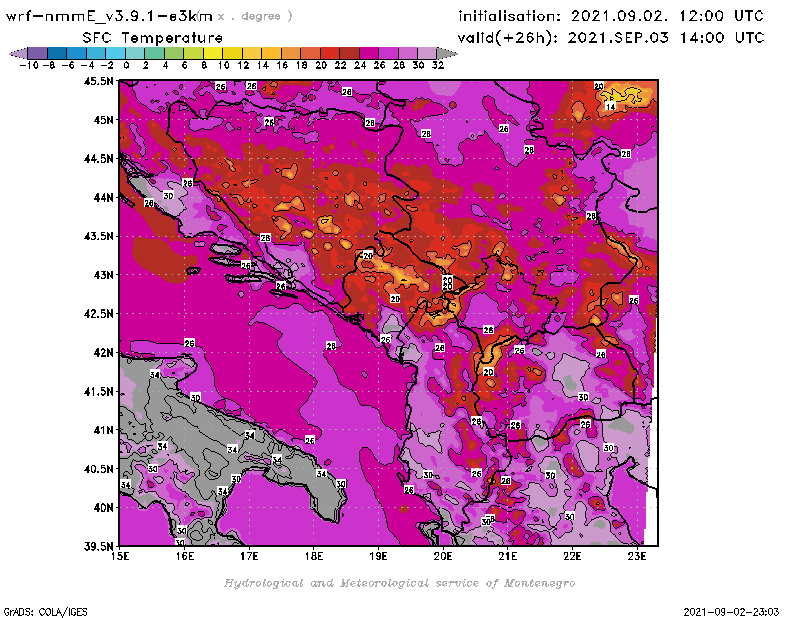Click the 45.5N latitude axis label
This screenshot has width=800, height=618.
[98, 81]
